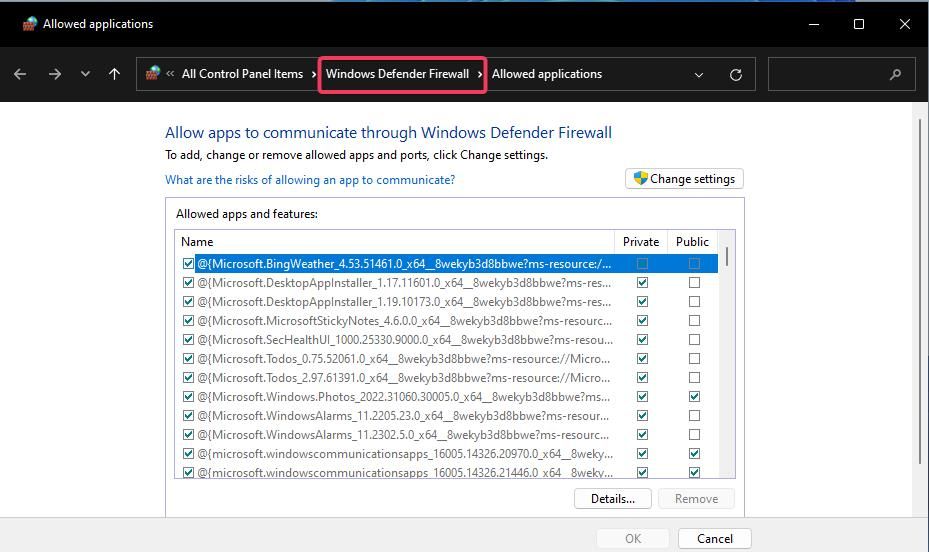Expand the address bar history dropdown
Viewport: 929px width, 552px height.
[699, 74]
